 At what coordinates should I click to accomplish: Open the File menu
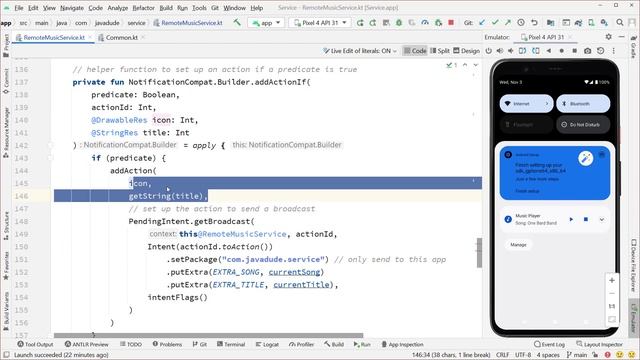19,8
